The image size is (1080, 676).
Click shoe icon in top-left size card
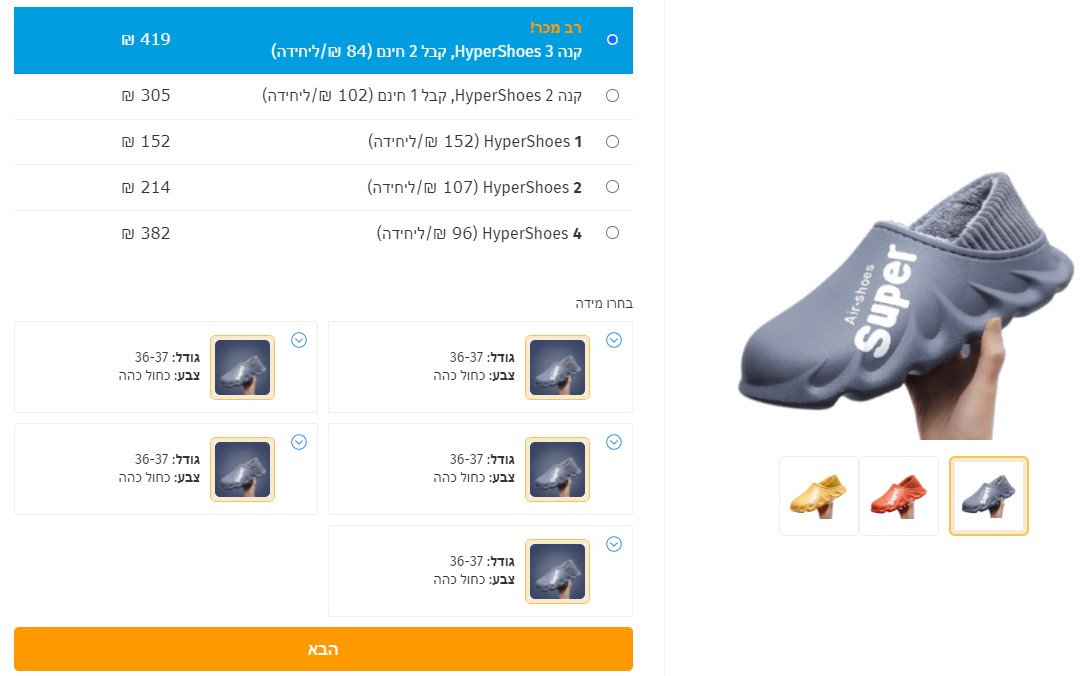tap(242, 367)
